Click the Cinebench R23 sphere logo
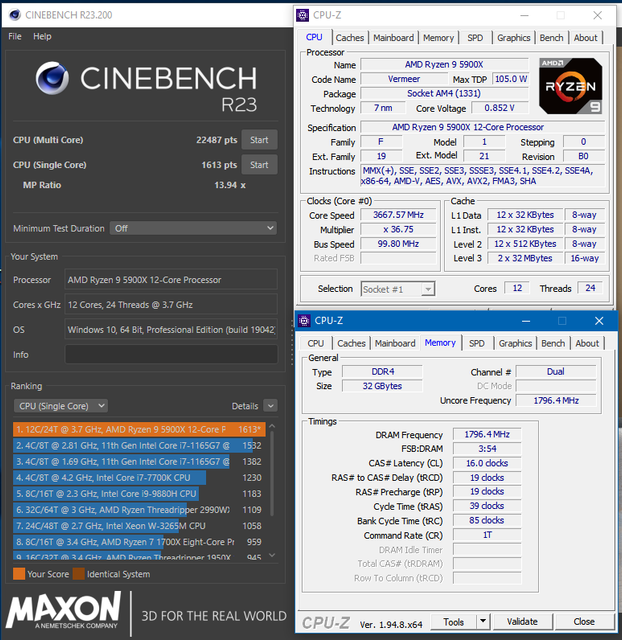 click(52, 78)
